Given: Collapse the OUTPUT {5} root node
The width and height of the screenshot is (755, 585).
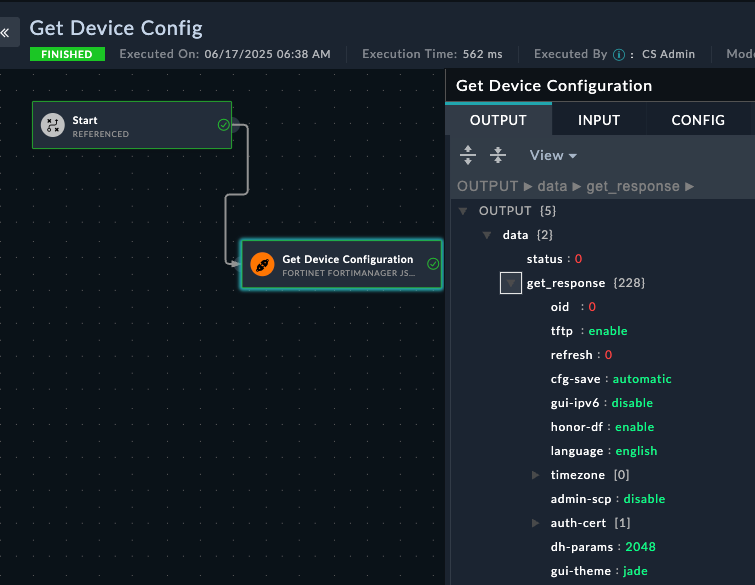Looking at the screenshot, I should (x=463, y=211).
